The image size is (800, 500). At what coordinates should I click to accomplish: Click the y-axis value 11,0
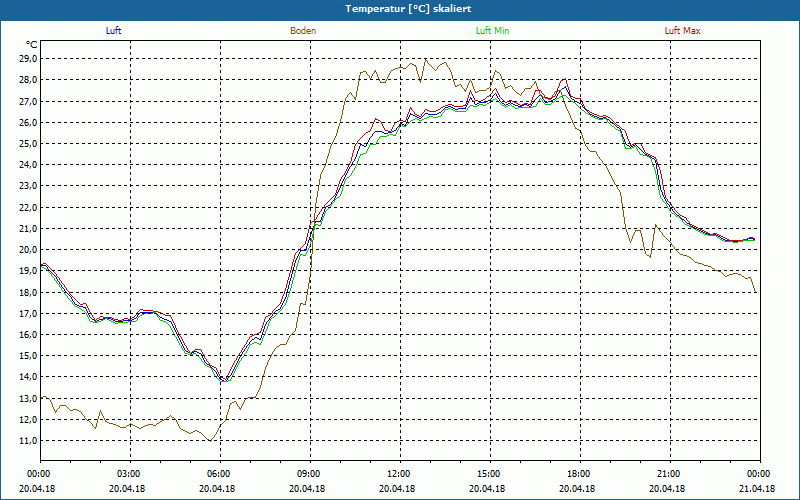click(x=29, y=441)
